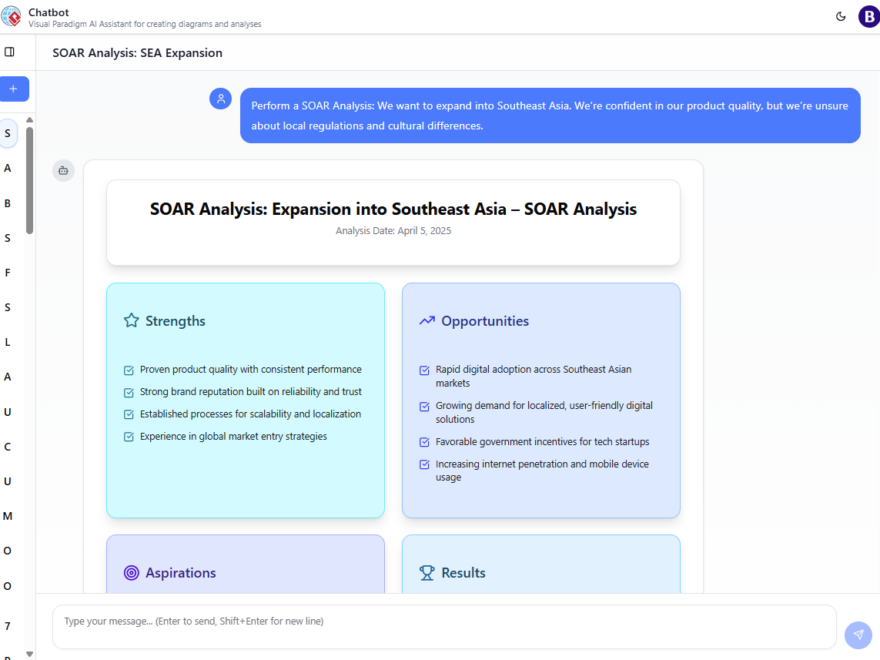Toggle the checkbox next to Proven product quality
Viewport: 880px width, 660px height.
click(128, 369)
